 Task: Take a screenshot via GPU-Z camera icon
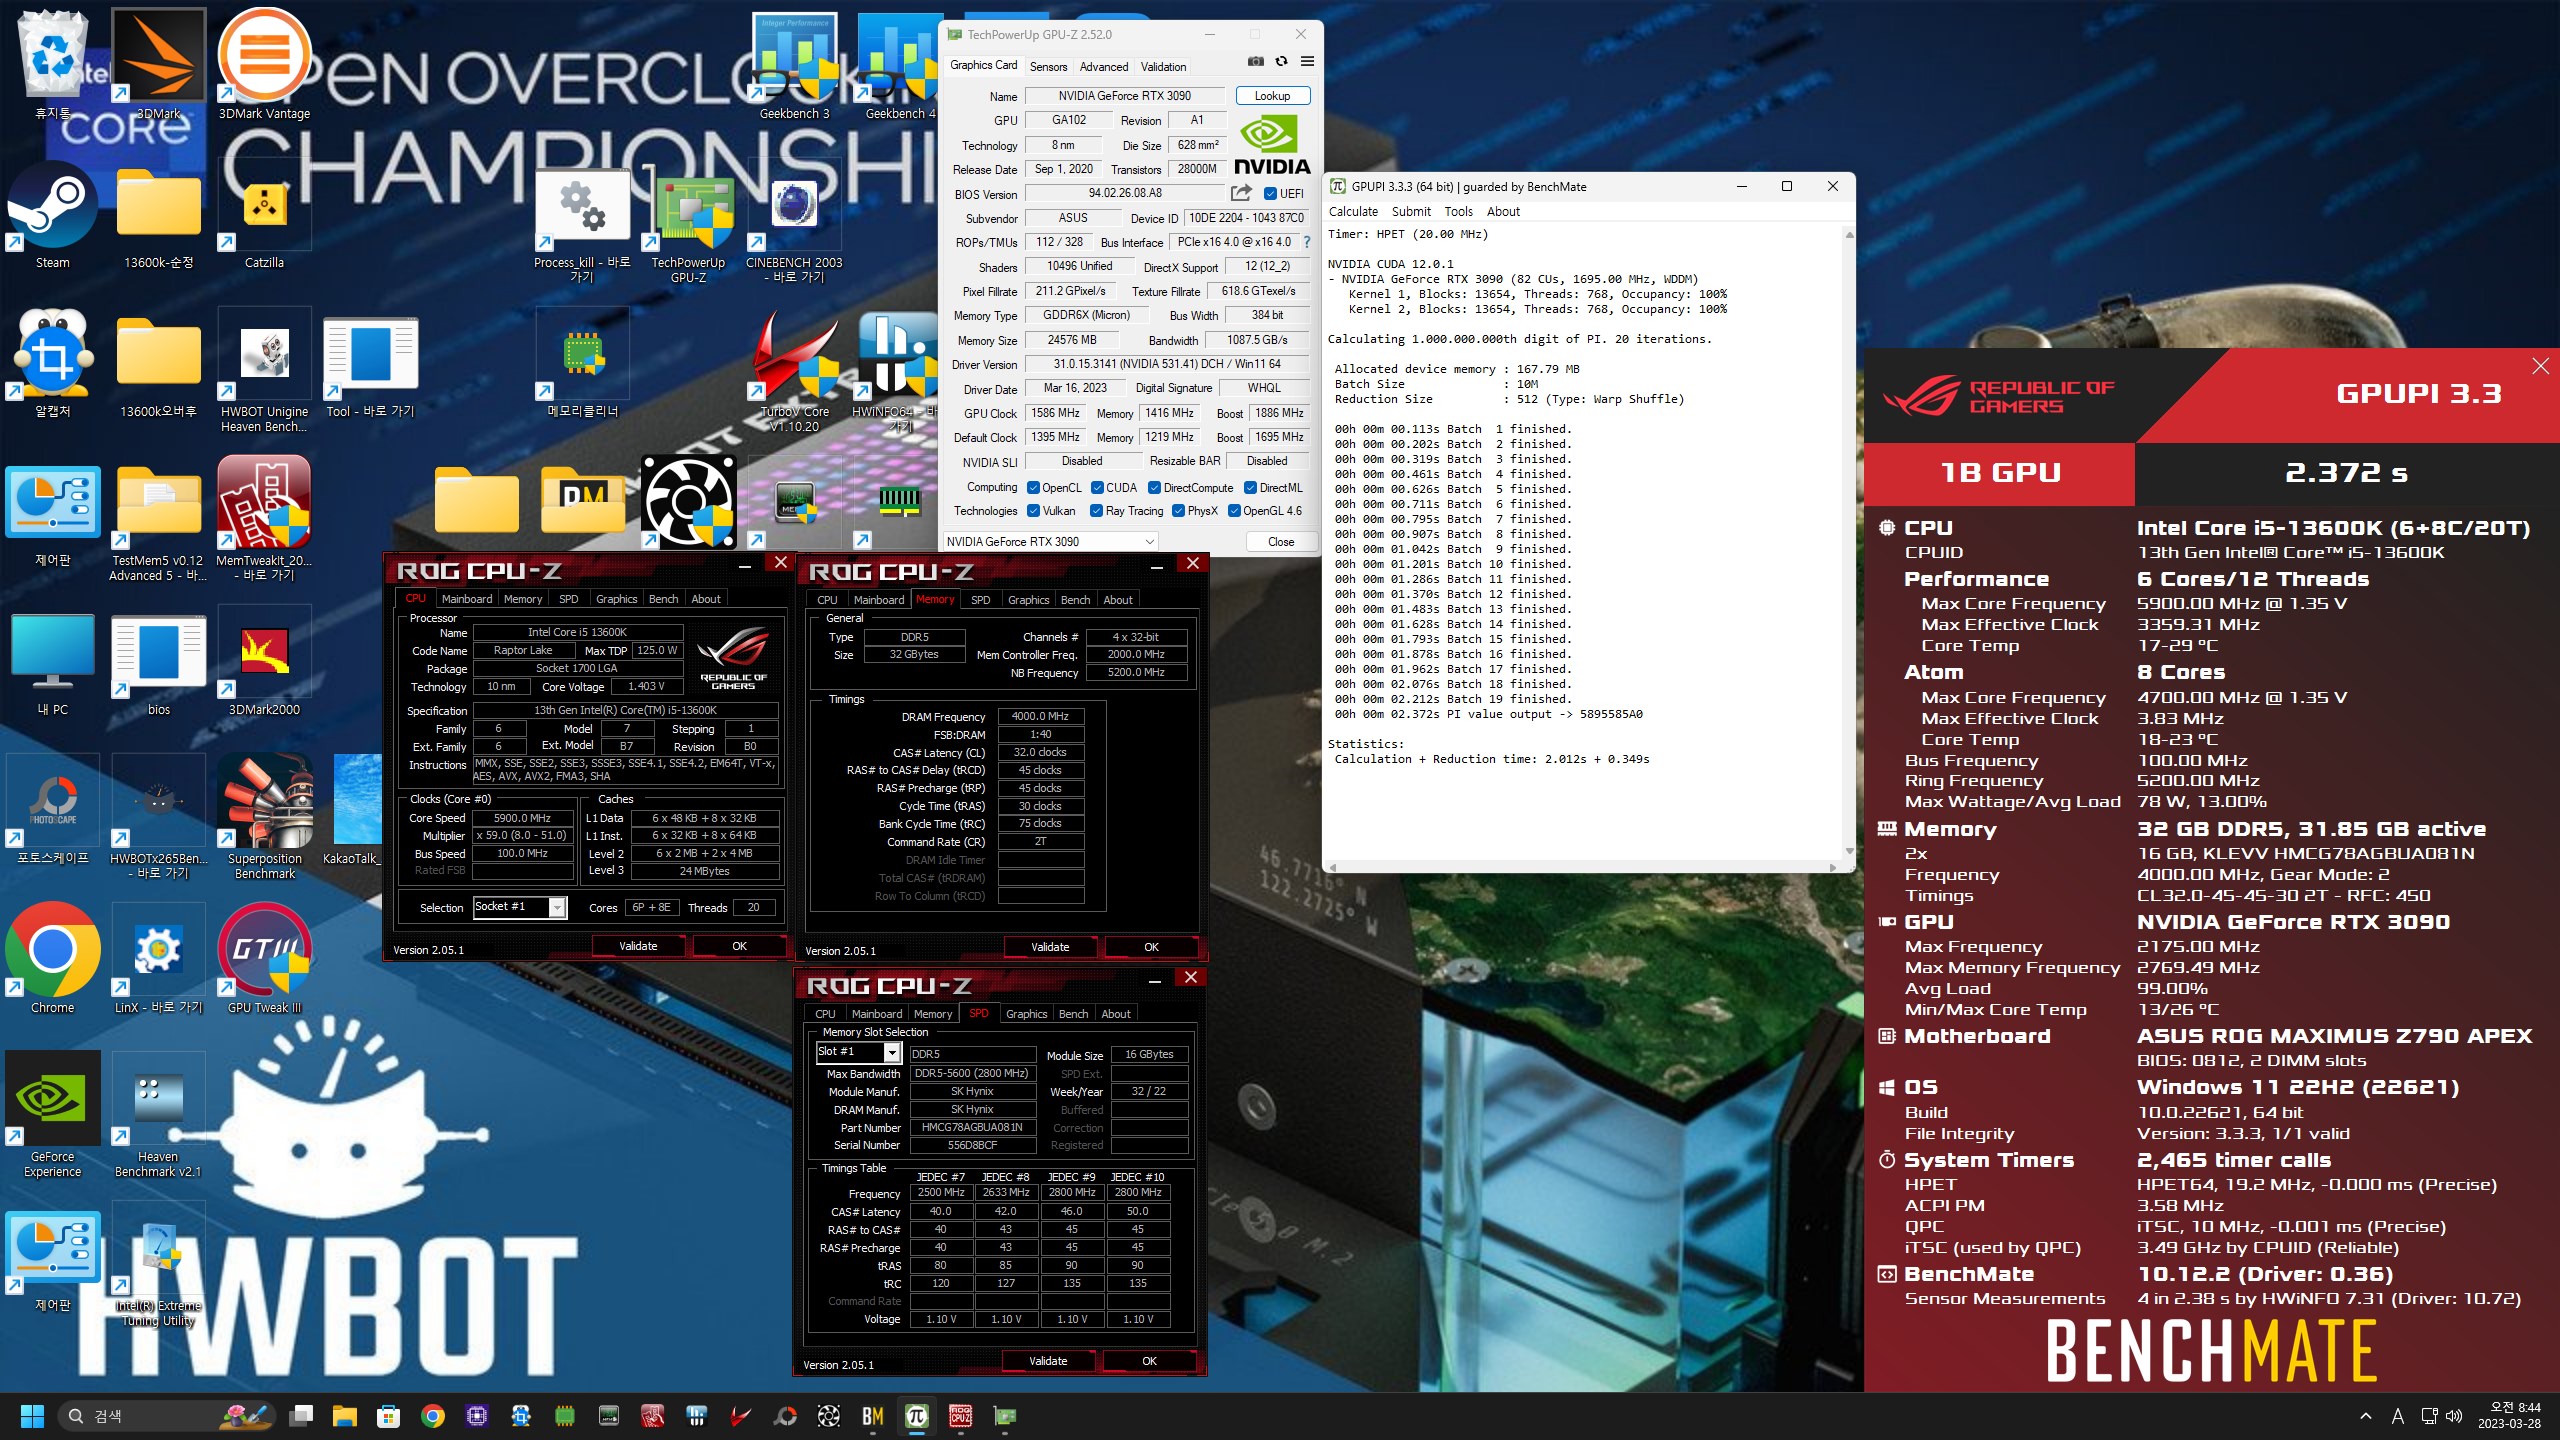tap(1256, 62)
